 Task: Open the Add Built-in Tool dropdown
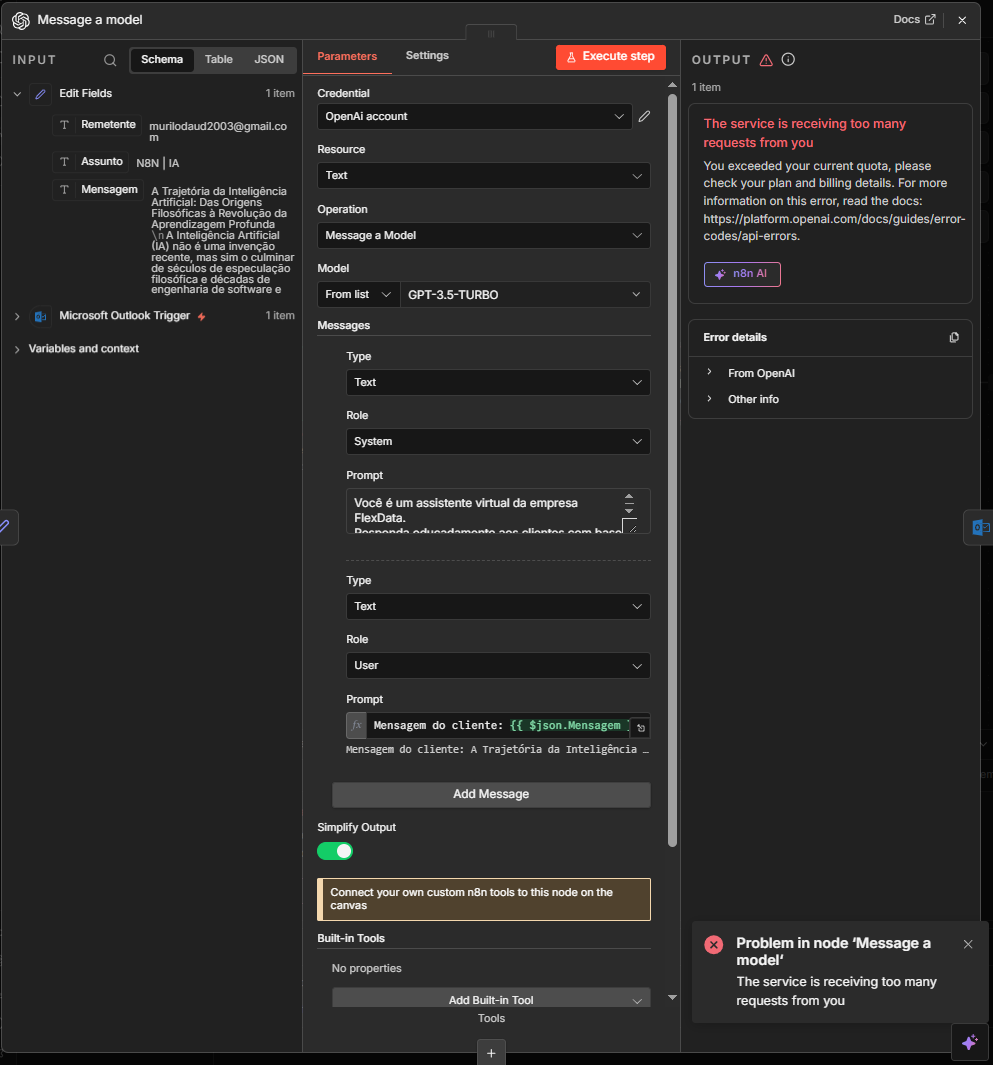coord(491,998)
